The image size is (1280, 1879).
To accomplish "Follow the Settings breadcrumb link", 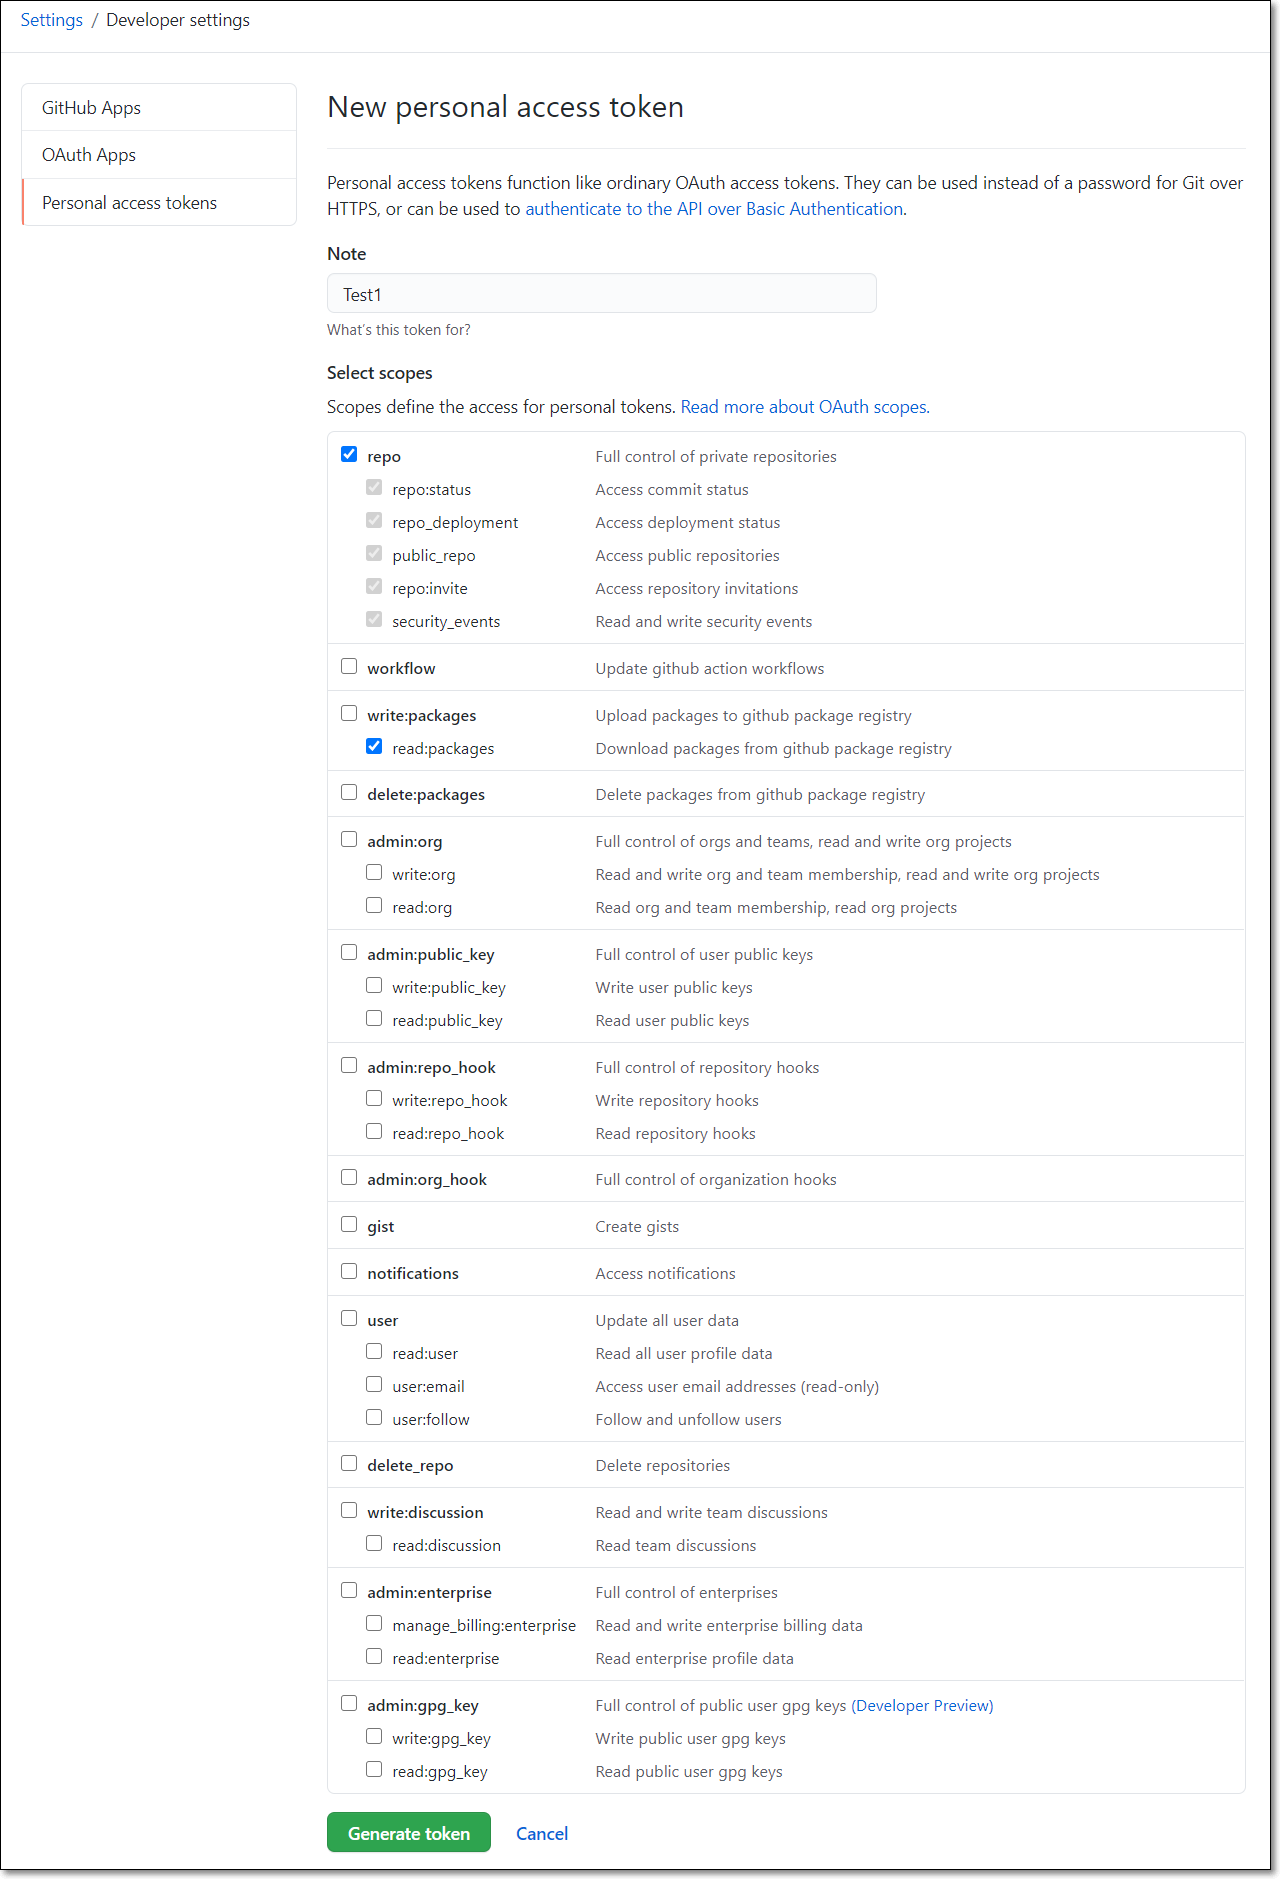I will point(52,20).
